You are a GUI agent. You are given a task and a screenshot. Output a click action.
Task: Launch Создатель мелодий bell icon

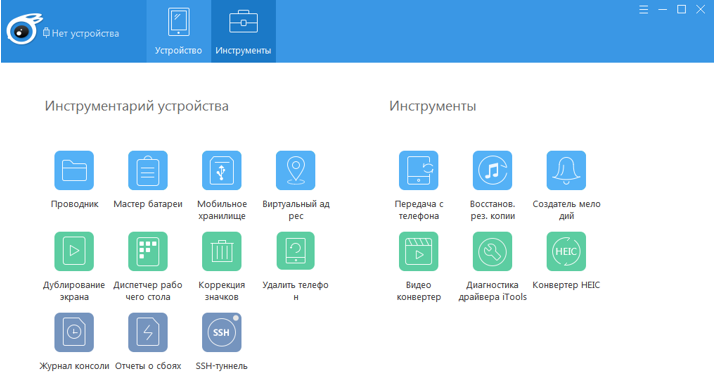pyautogui.click(x=566, y=171)
